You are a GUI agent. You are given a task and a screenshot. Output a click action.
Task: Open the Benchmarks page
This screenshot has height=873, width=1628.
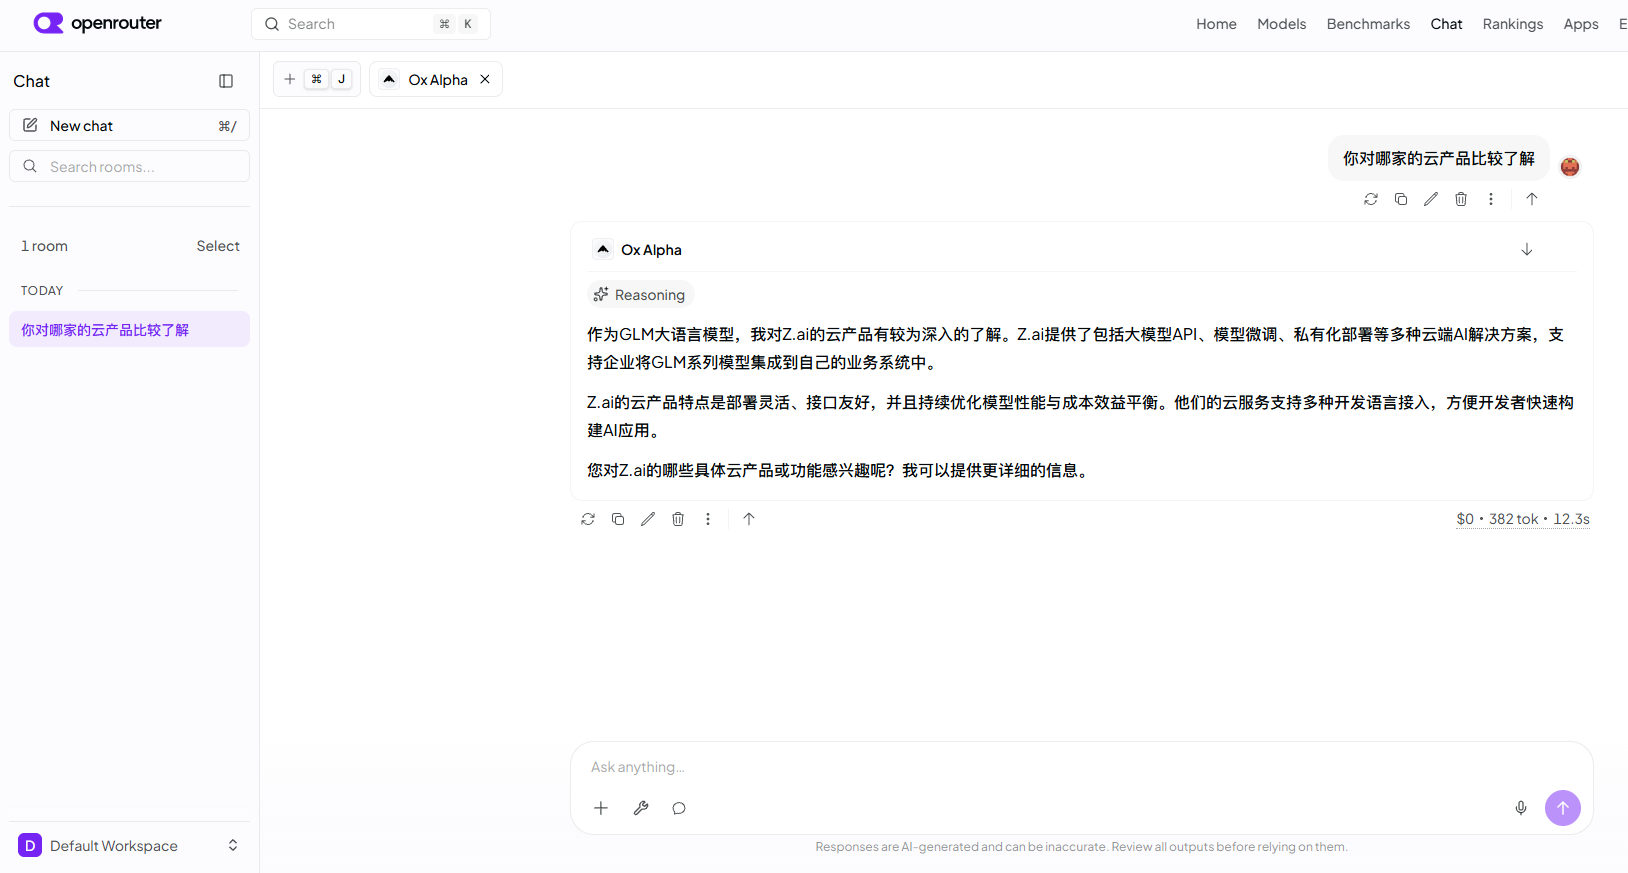coord(1368,24)
